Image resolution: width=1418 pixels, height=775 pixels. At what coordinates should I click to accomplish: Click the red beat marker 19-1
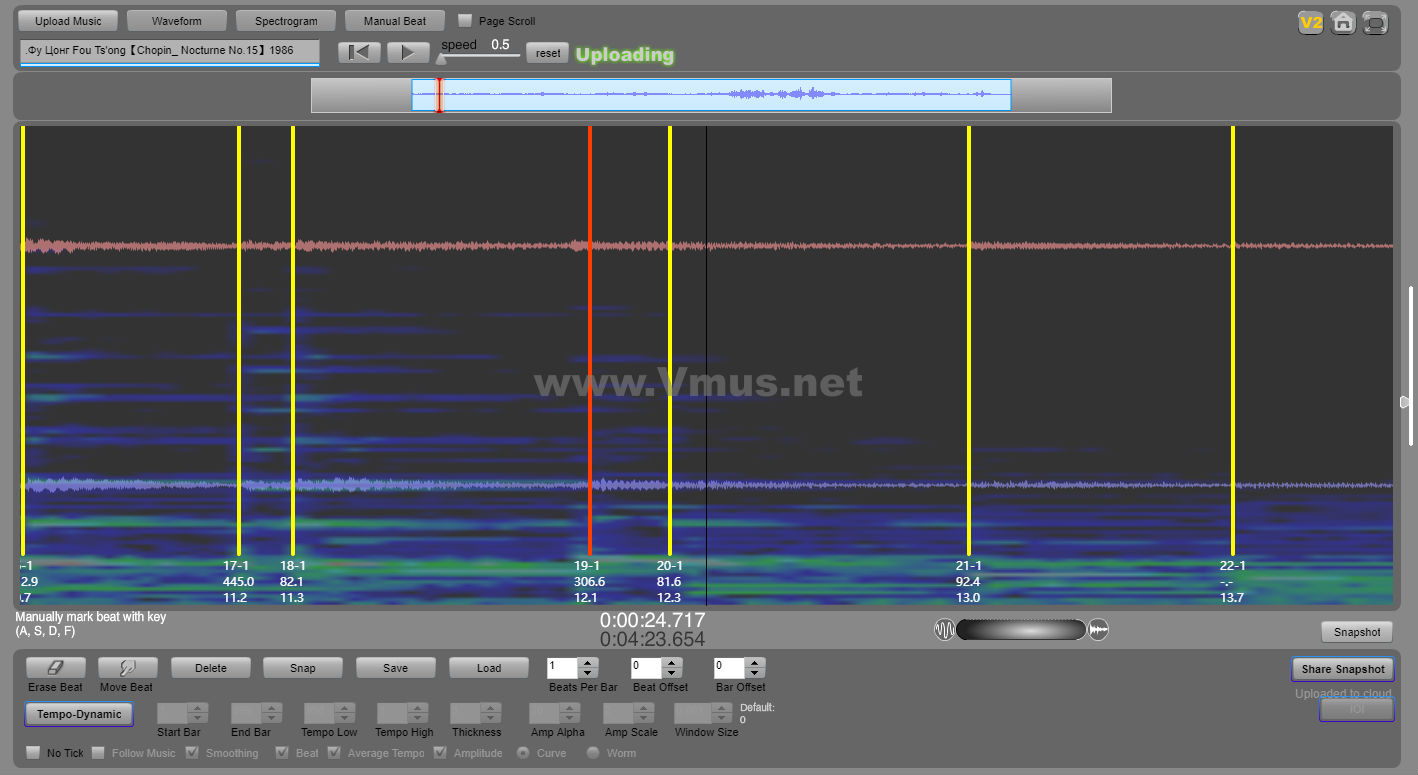click(x=590, y=340)
